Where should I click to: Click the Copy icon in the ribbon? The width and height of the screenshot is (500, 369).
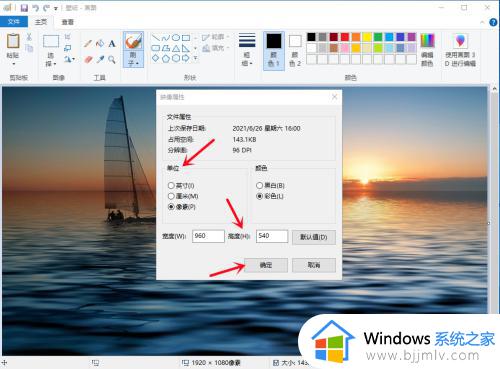(29, 48)
